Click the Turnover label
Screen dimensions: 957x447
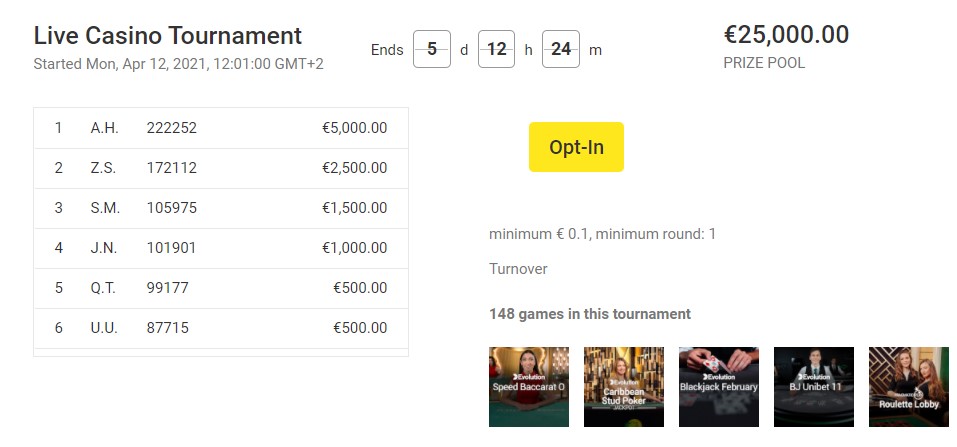pos(518,269)
